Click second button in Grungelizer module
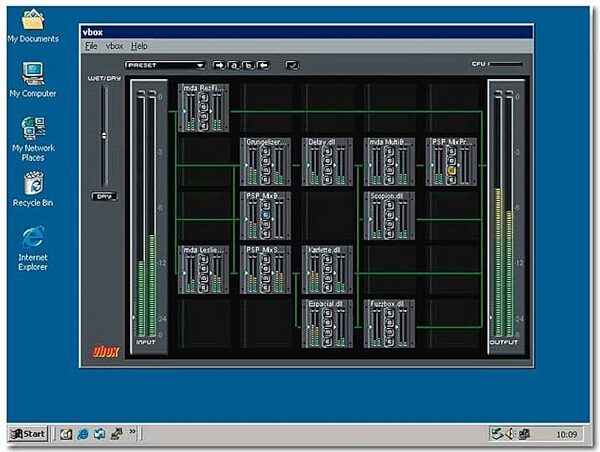The image size is (600, 452). [x=266, y=161]
